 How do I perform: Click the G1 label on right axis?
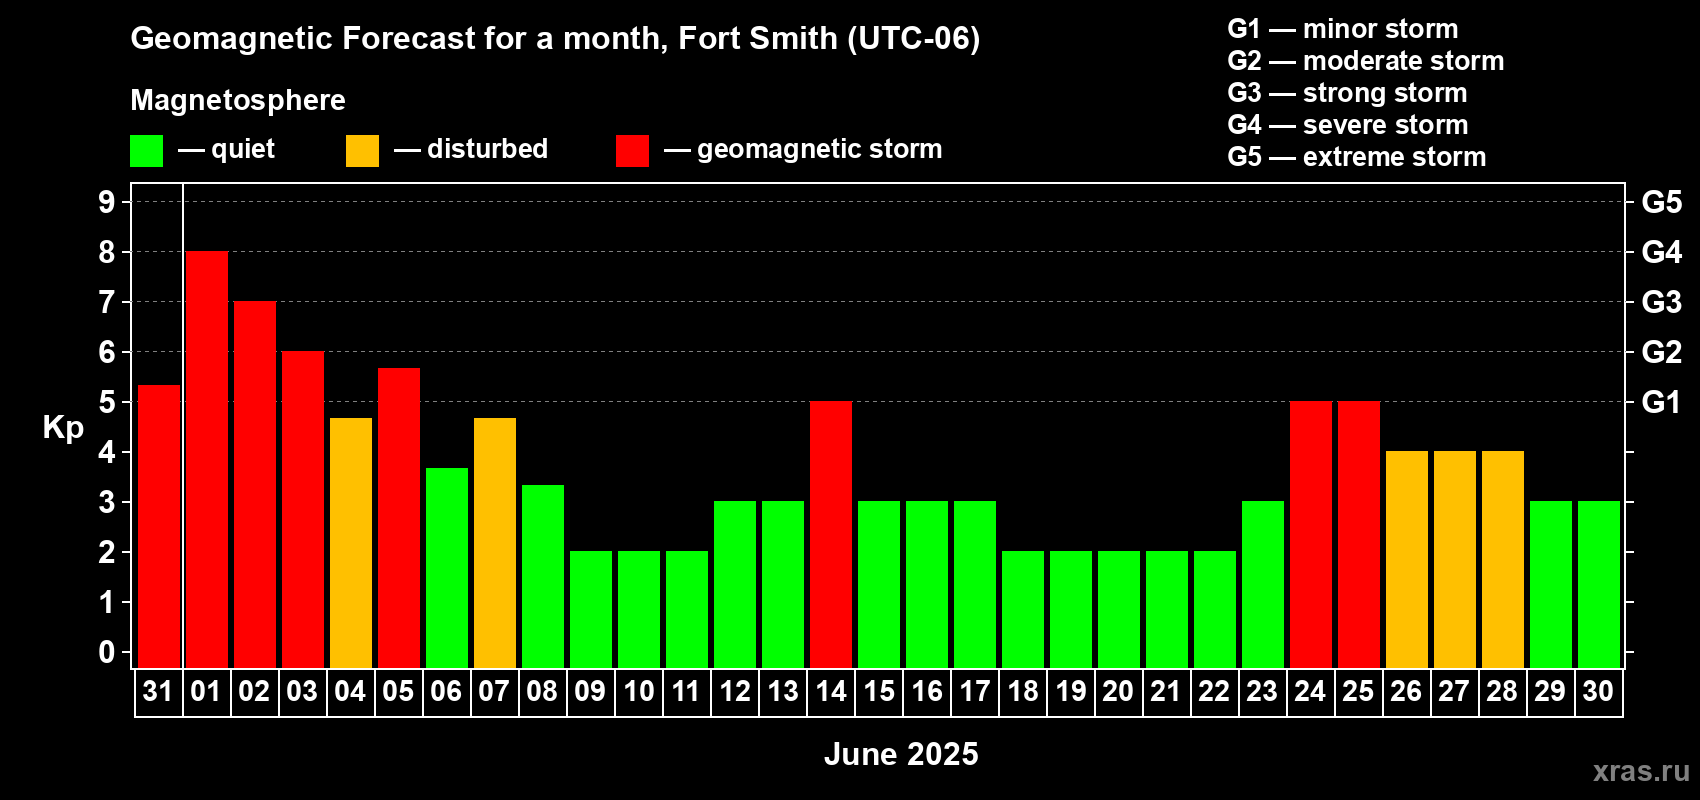coord(1661,402)
